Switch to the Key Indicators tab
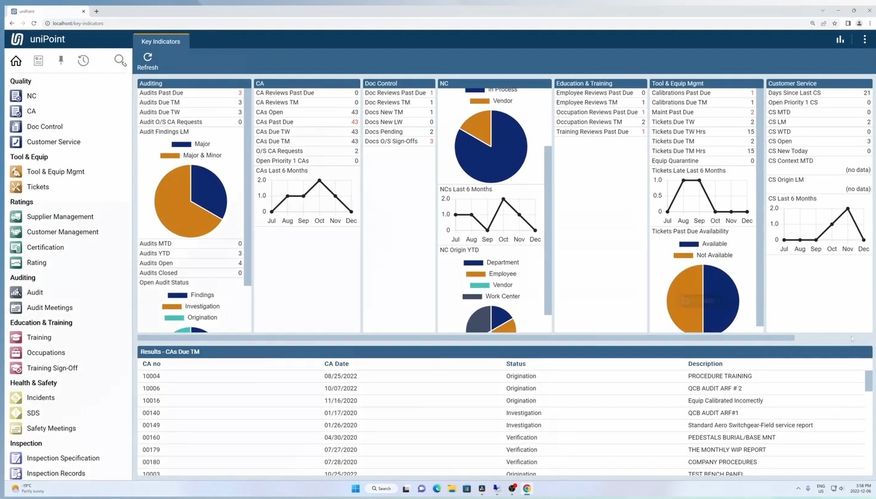Viewport: 876px width, 499px height. click(x=160, y=42)
